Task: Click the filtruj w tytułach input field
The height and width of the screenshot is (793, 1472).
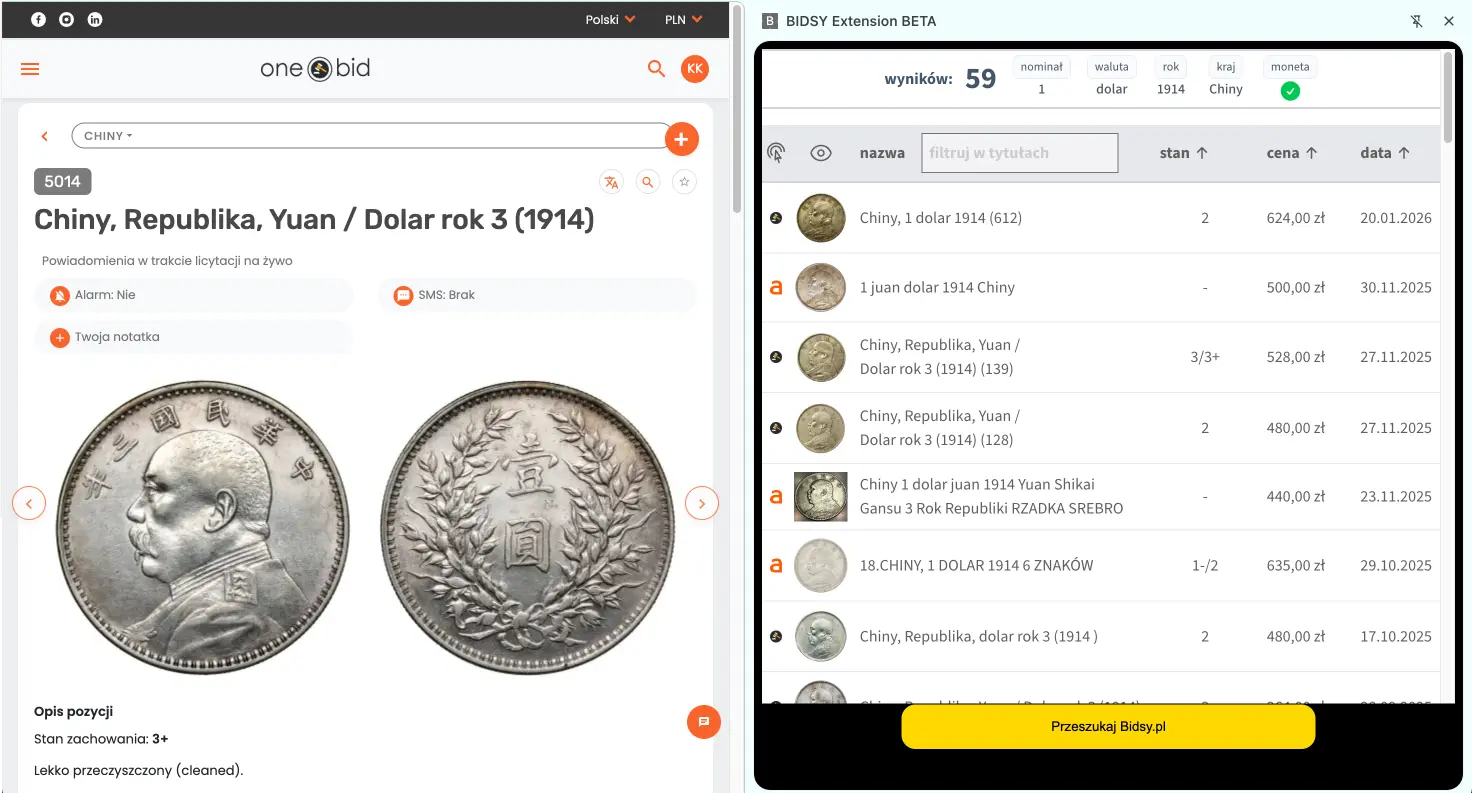Action: coord(1019,153)
